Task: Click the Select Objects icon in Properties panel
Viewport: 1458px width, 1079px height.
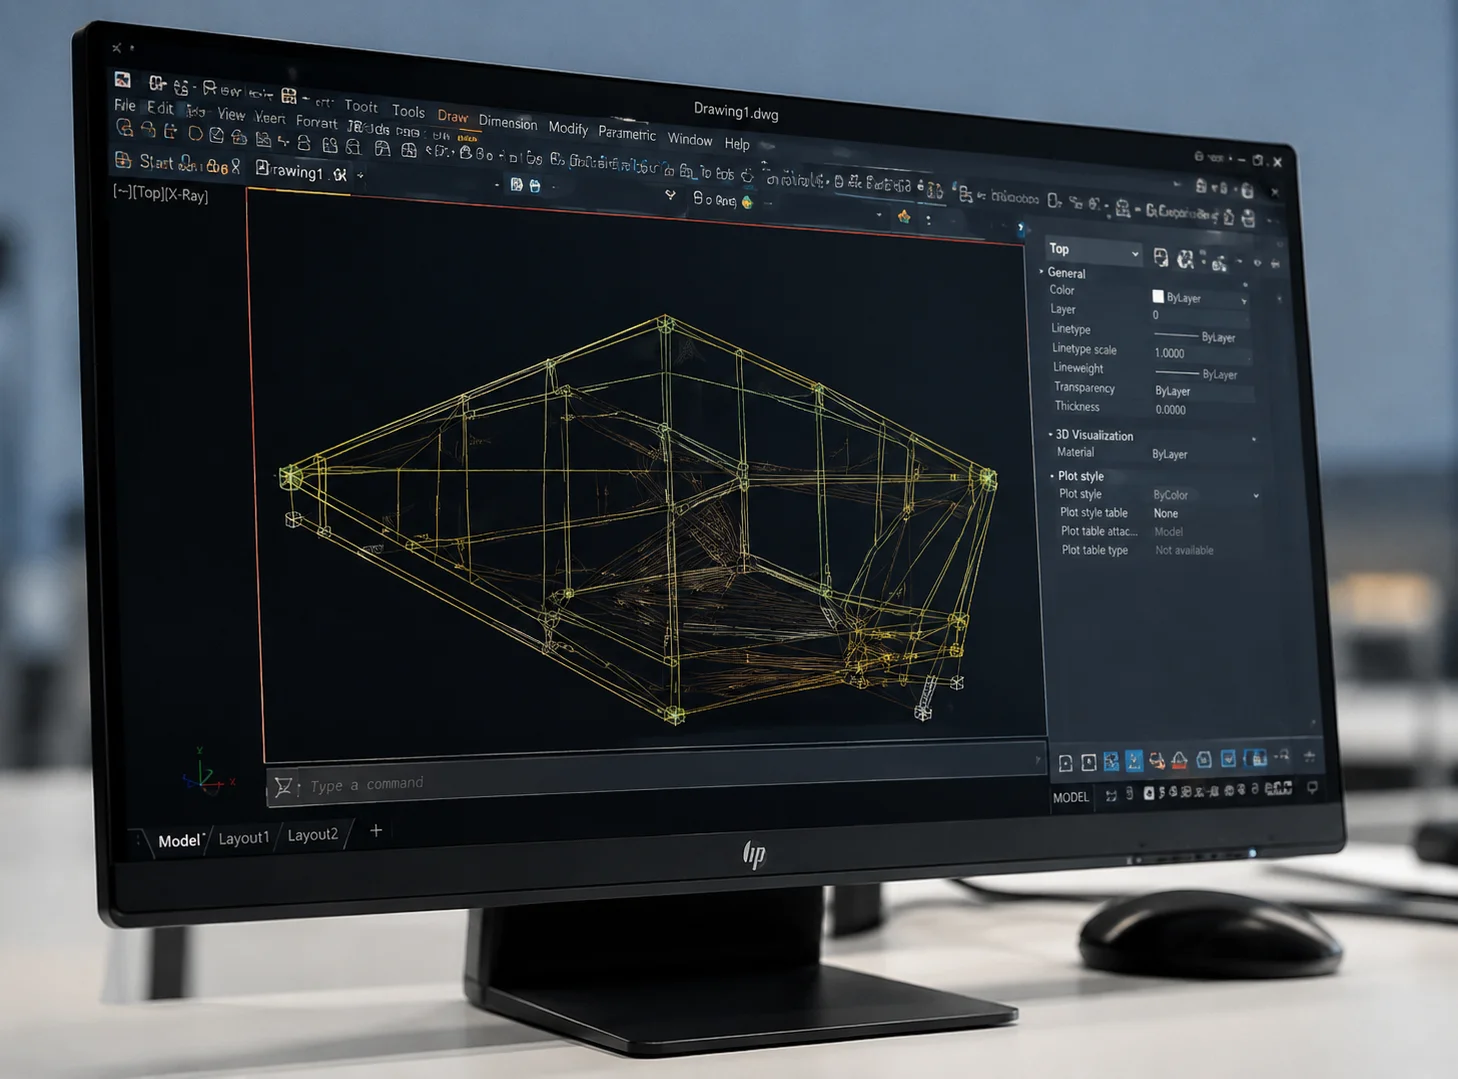Action: 1186,260
